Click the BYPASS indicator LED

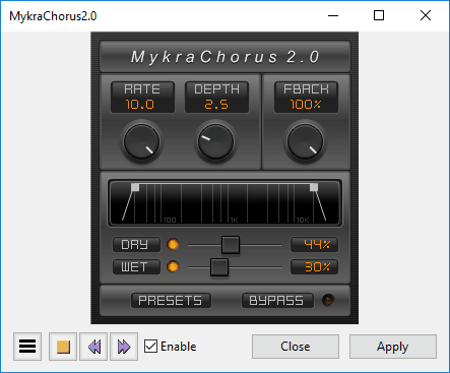(328, 300)
